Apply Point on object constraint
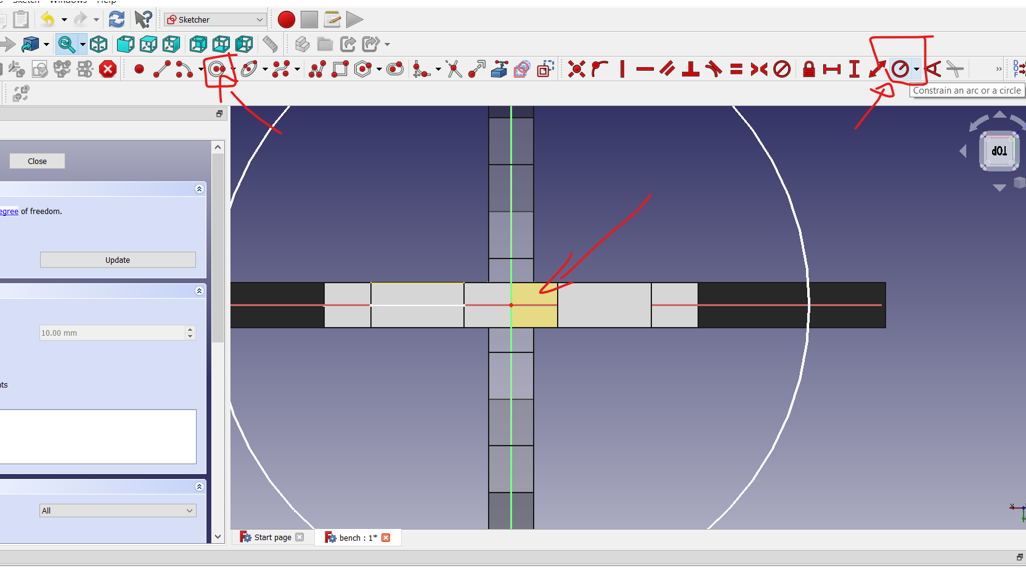1026x568 pixels. (x=599, y=69)
